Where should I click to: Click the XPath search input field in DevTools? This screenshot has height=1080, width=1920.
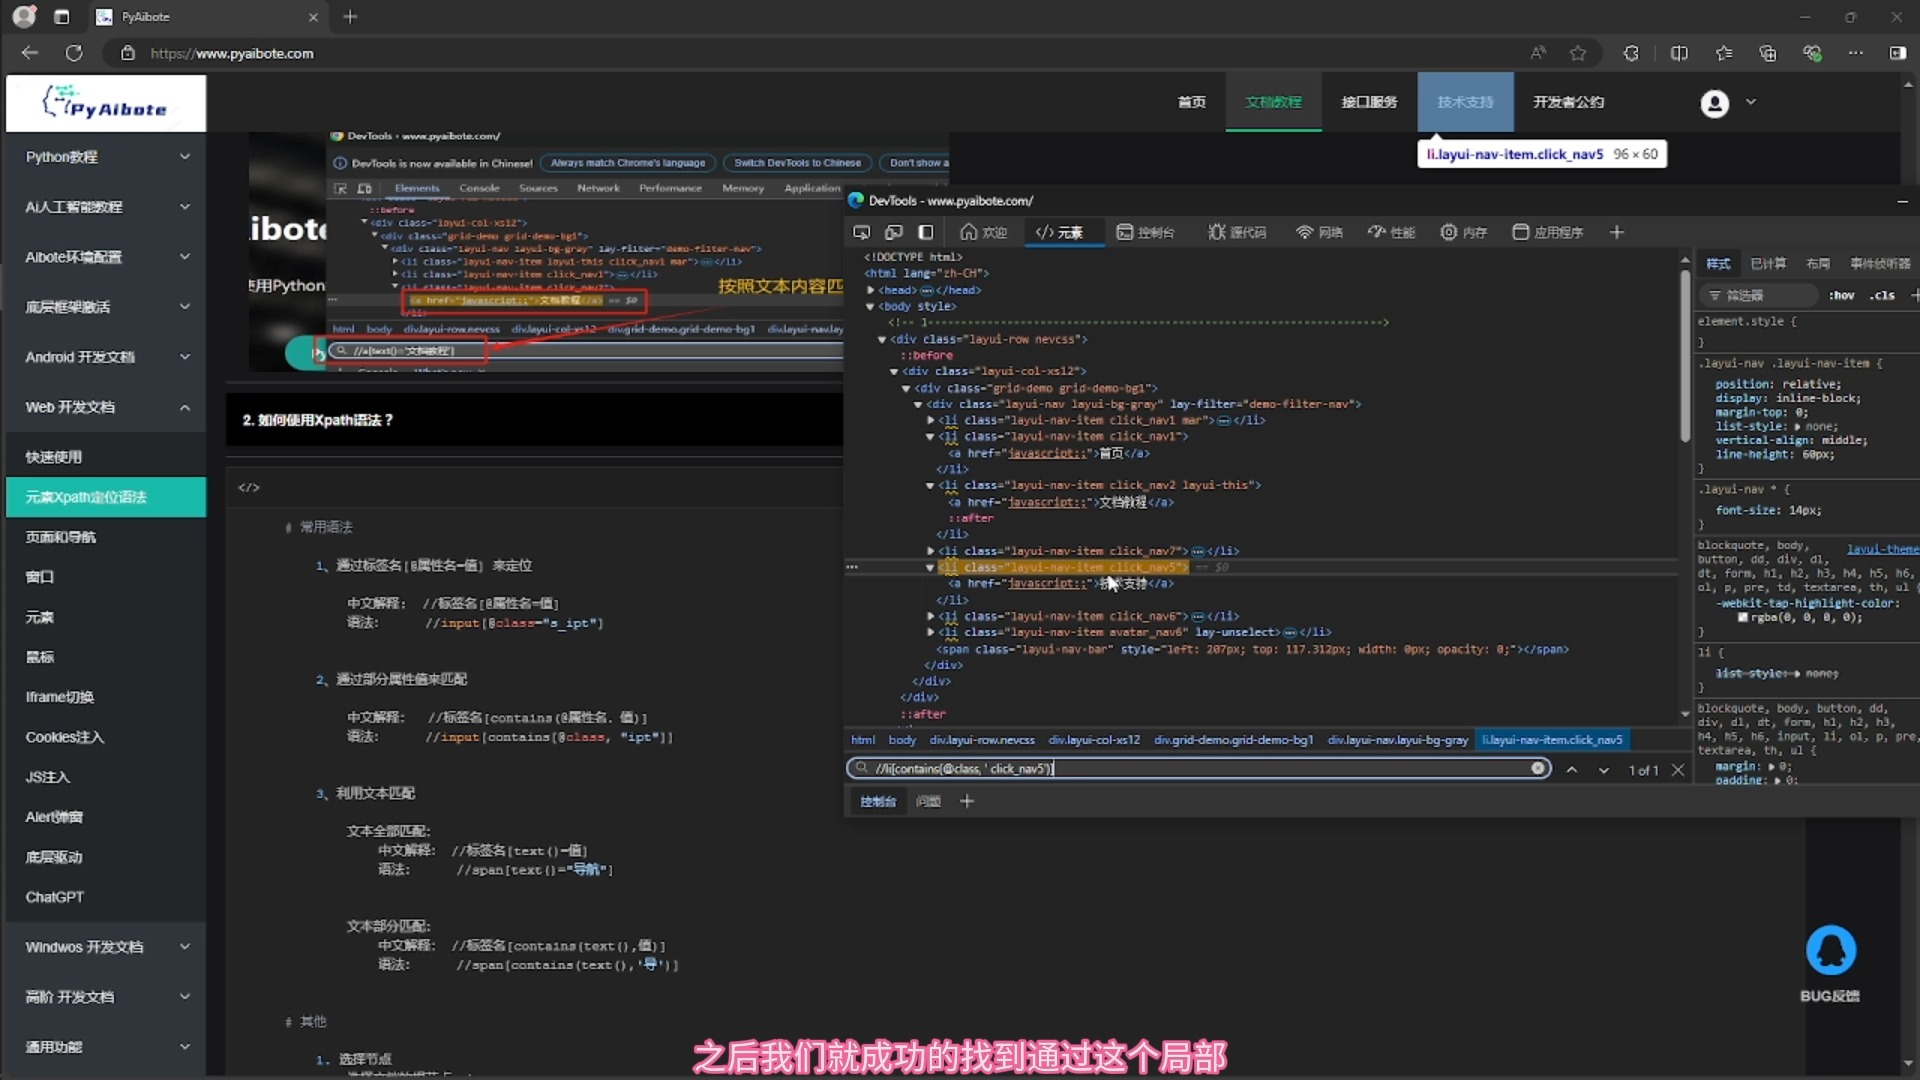click(1198, 768)
